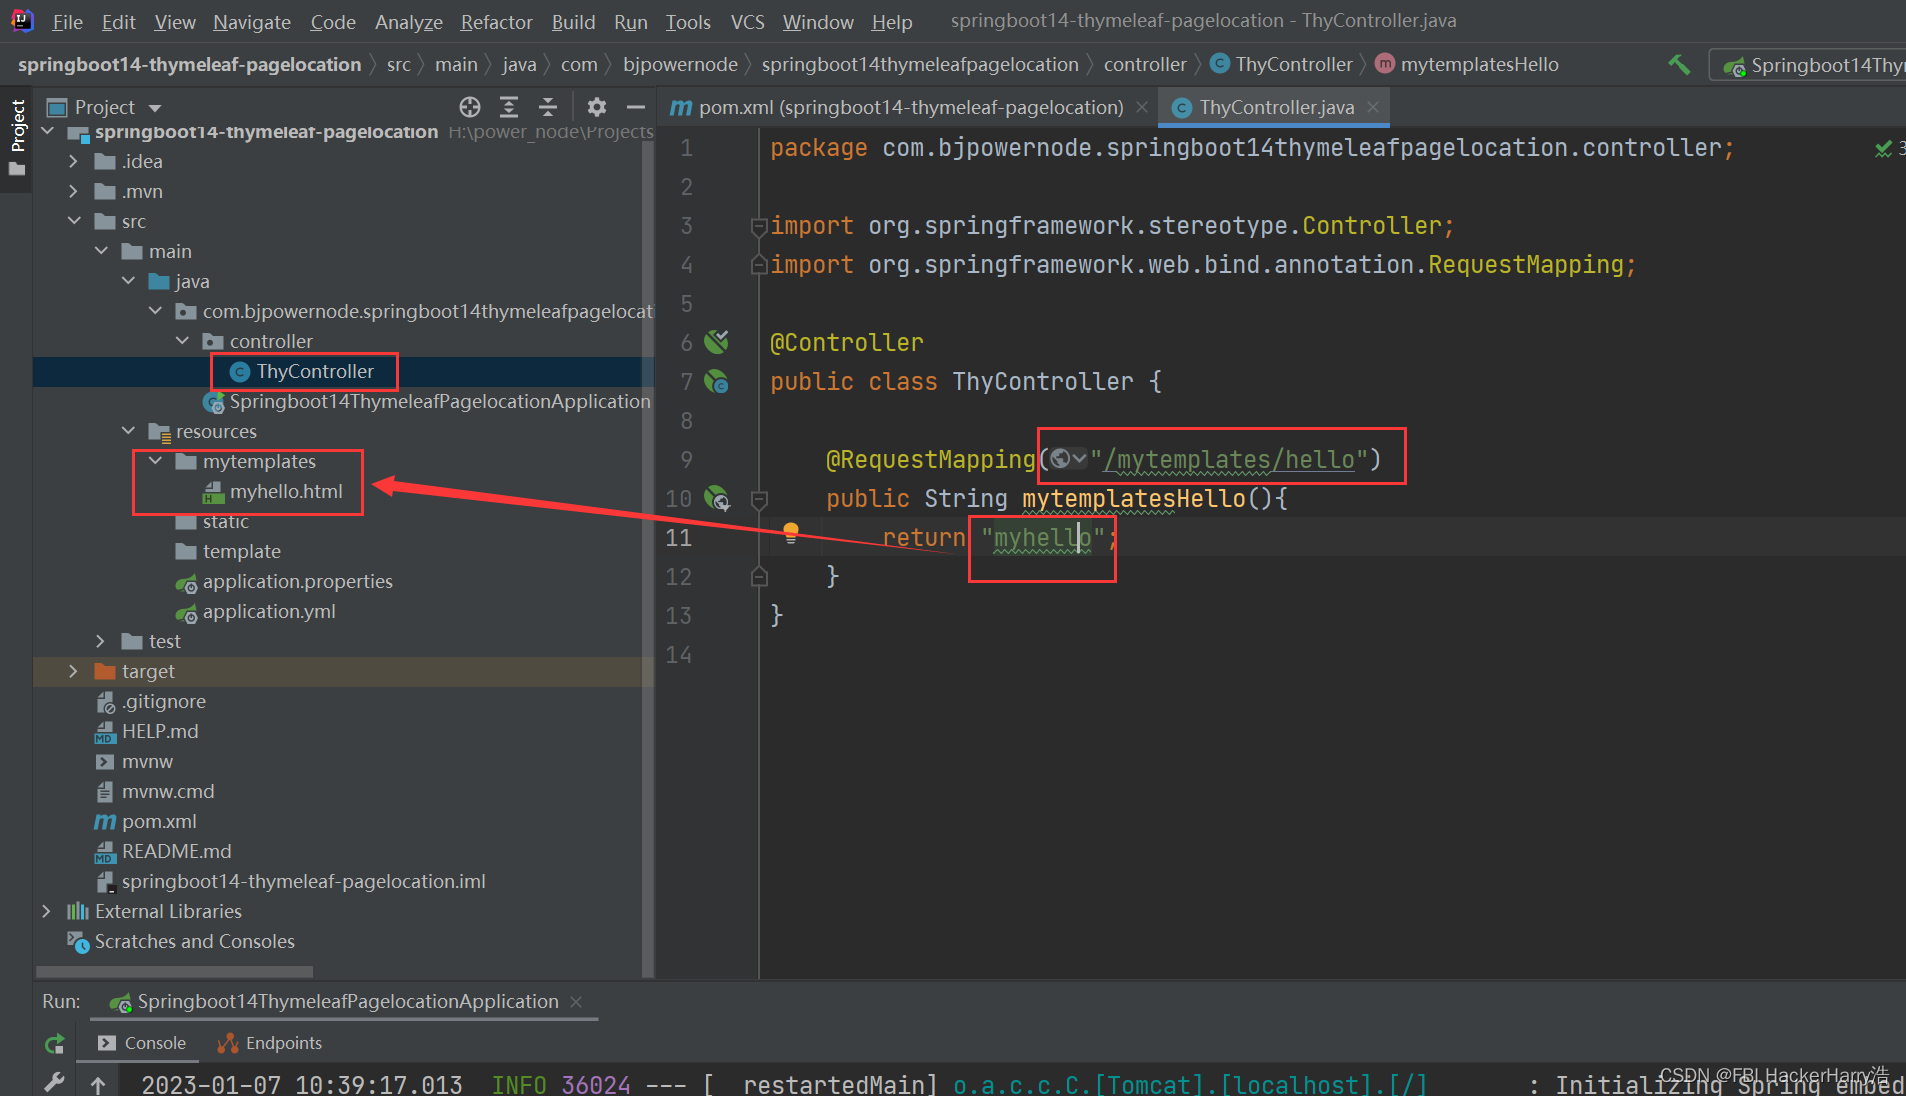The image size is (1906, 1096).
Task: Open the Project side tool window button
Action: [17, 138]
